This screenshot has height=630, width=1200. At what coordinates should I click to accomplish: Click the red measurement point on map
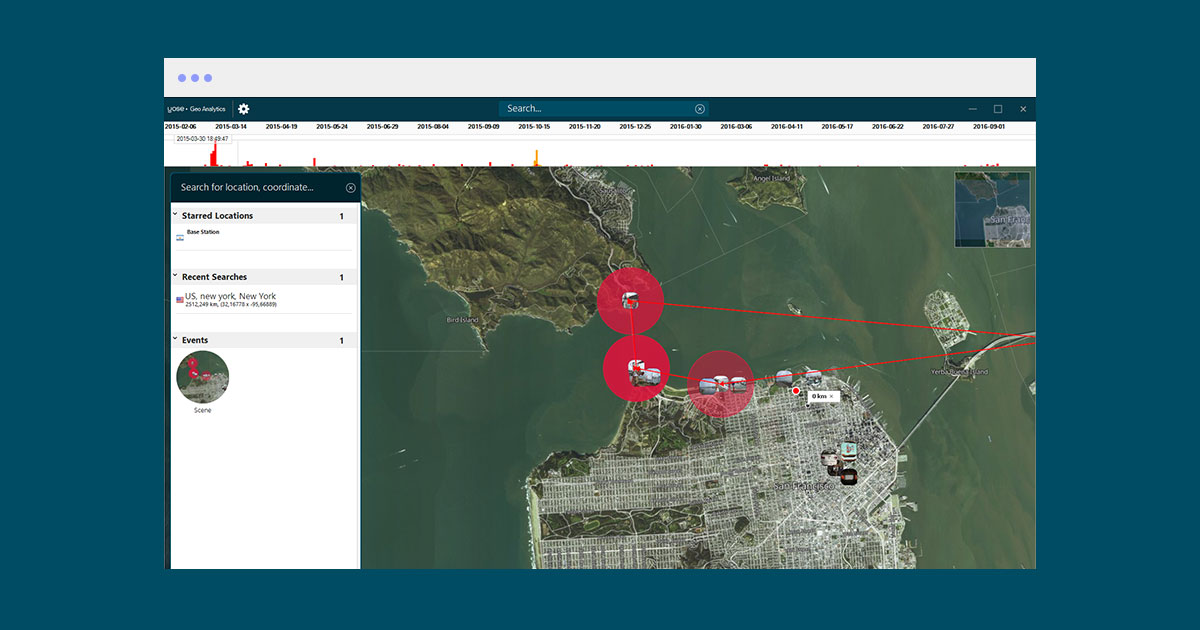(796, 393)
